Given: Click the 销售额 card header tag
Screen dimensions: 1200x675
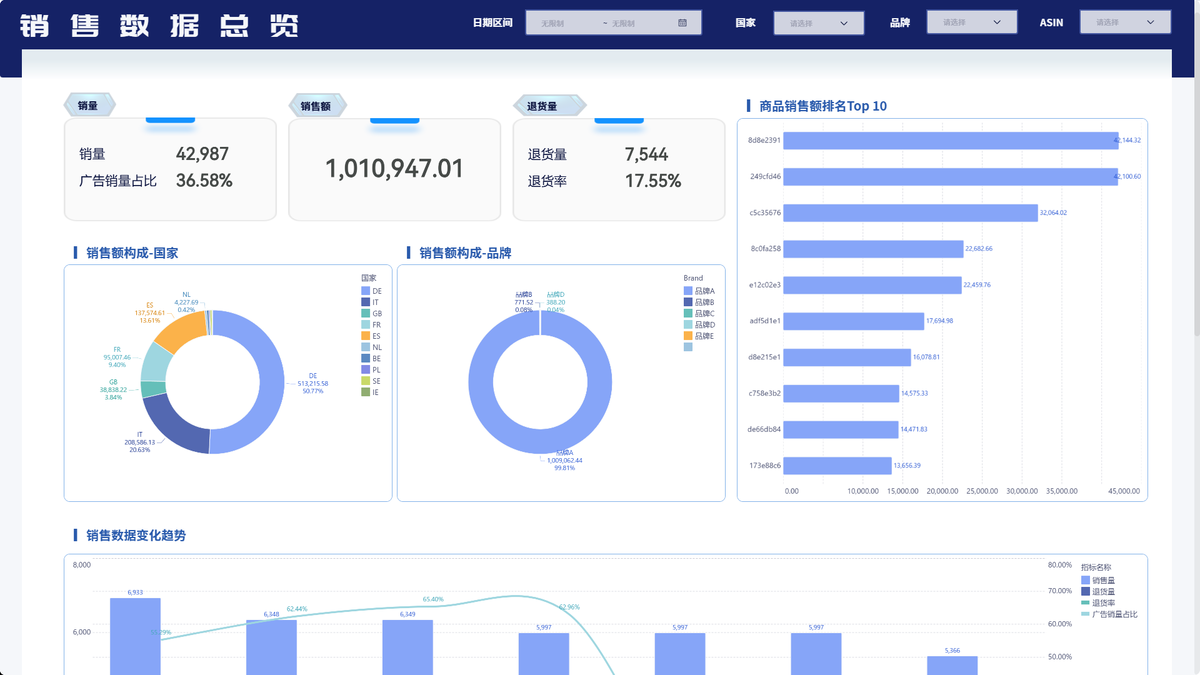Looking at the screenshot, I should click(317, 105).
